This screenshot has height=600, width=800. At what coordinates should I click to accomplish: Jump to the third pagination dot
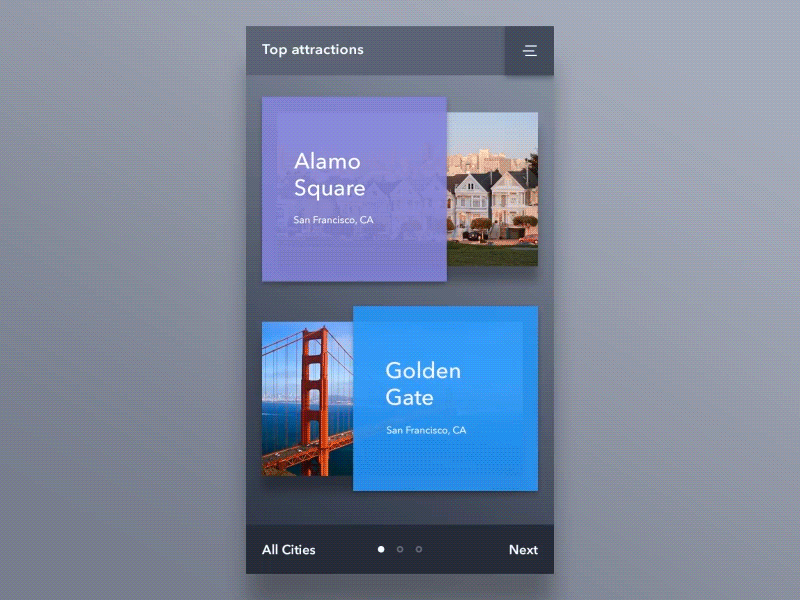[418, 549]
